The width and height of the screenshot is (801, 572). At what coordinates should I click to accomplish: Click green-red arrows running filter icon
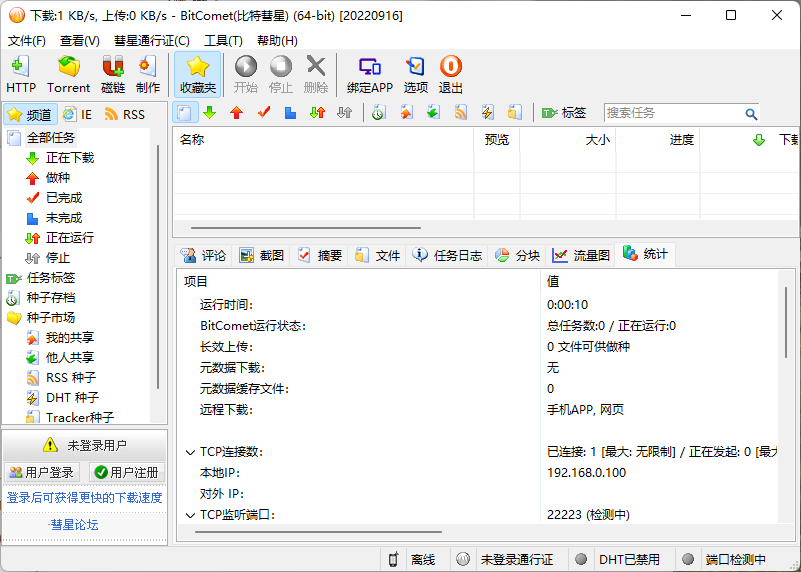pos(317,113)
